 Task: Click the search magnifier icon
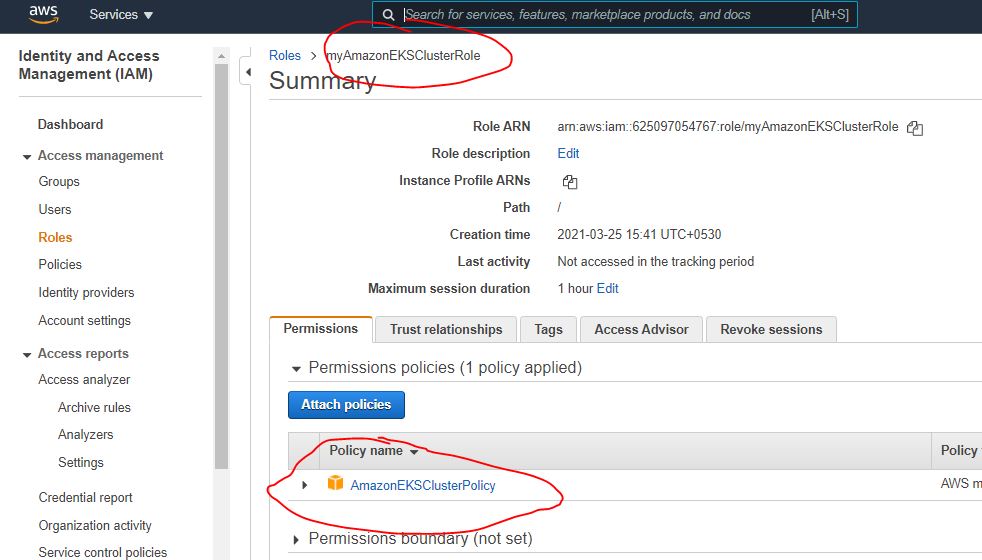[x=389, y=15]
